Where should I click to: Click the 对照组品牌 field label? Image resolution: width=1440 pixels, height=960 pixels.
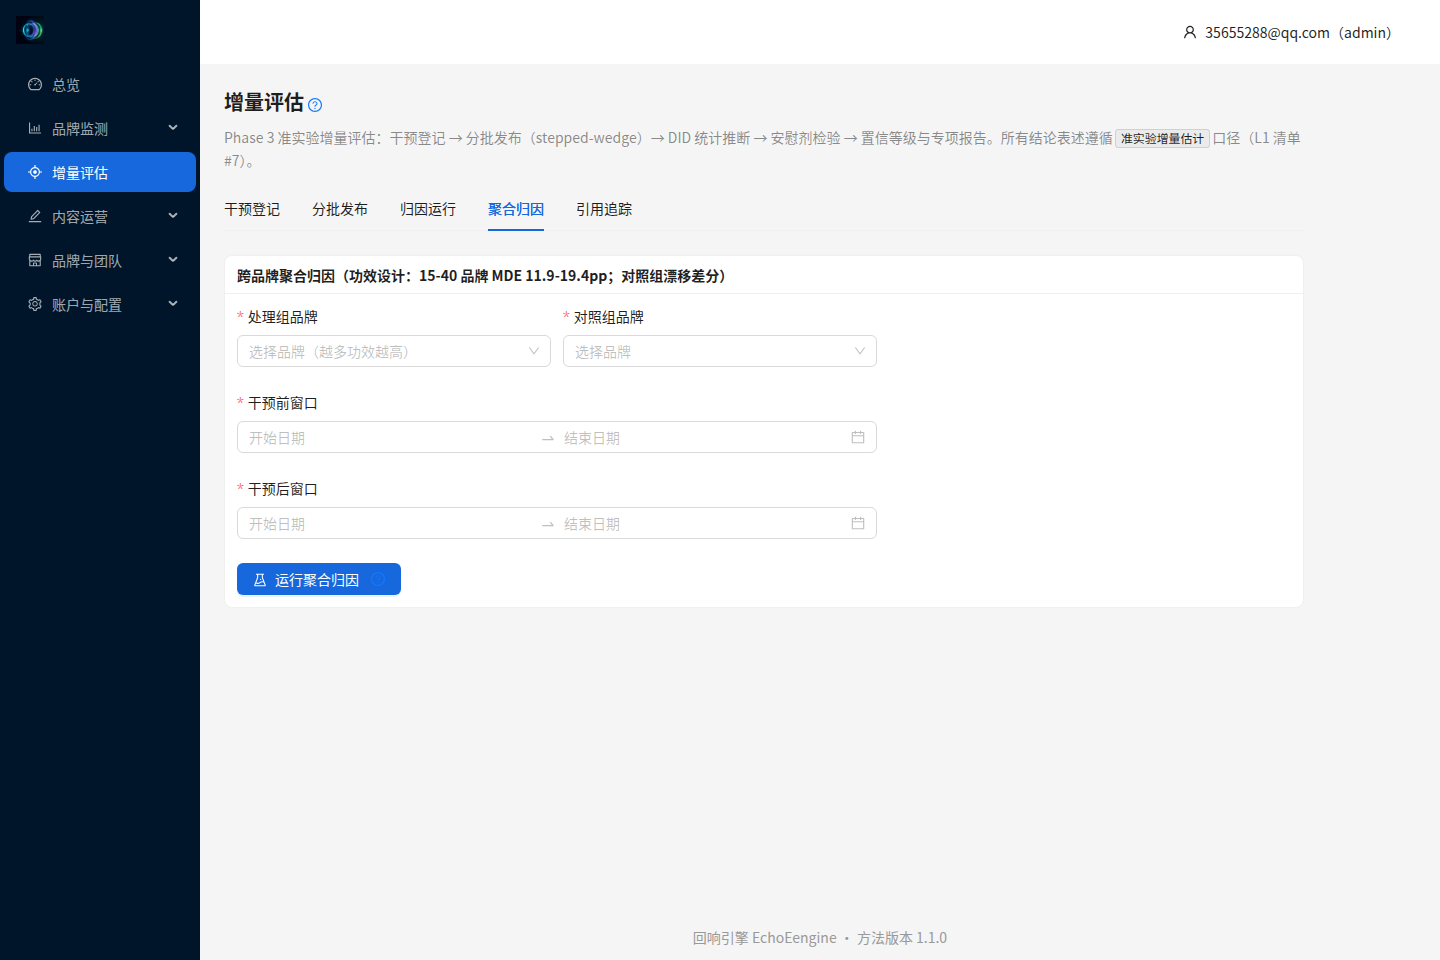pos(609,317)
